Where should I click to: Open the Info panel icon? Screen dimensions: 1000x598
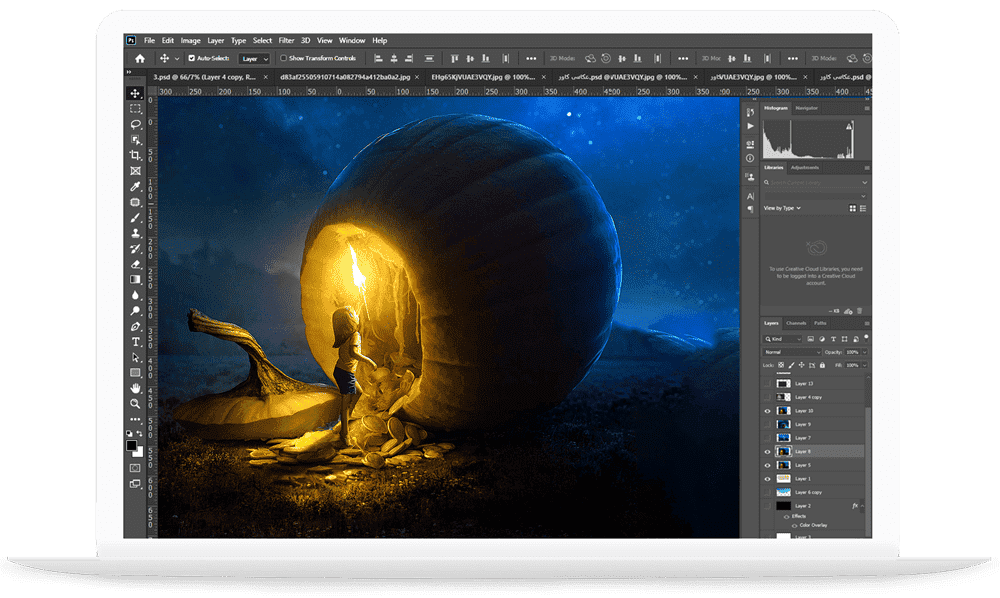click(x=751, y=158)
